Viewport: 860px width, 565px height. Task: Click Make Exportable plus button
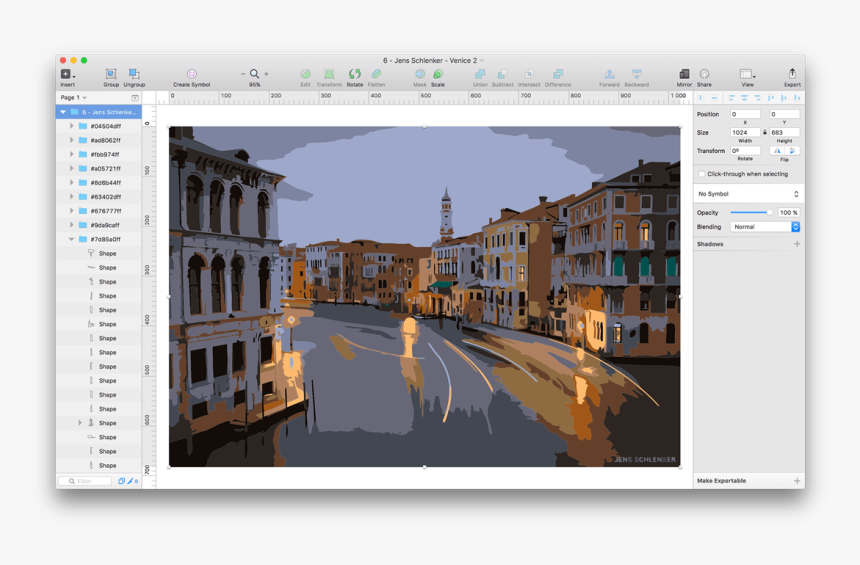click(x=797, y=481)
